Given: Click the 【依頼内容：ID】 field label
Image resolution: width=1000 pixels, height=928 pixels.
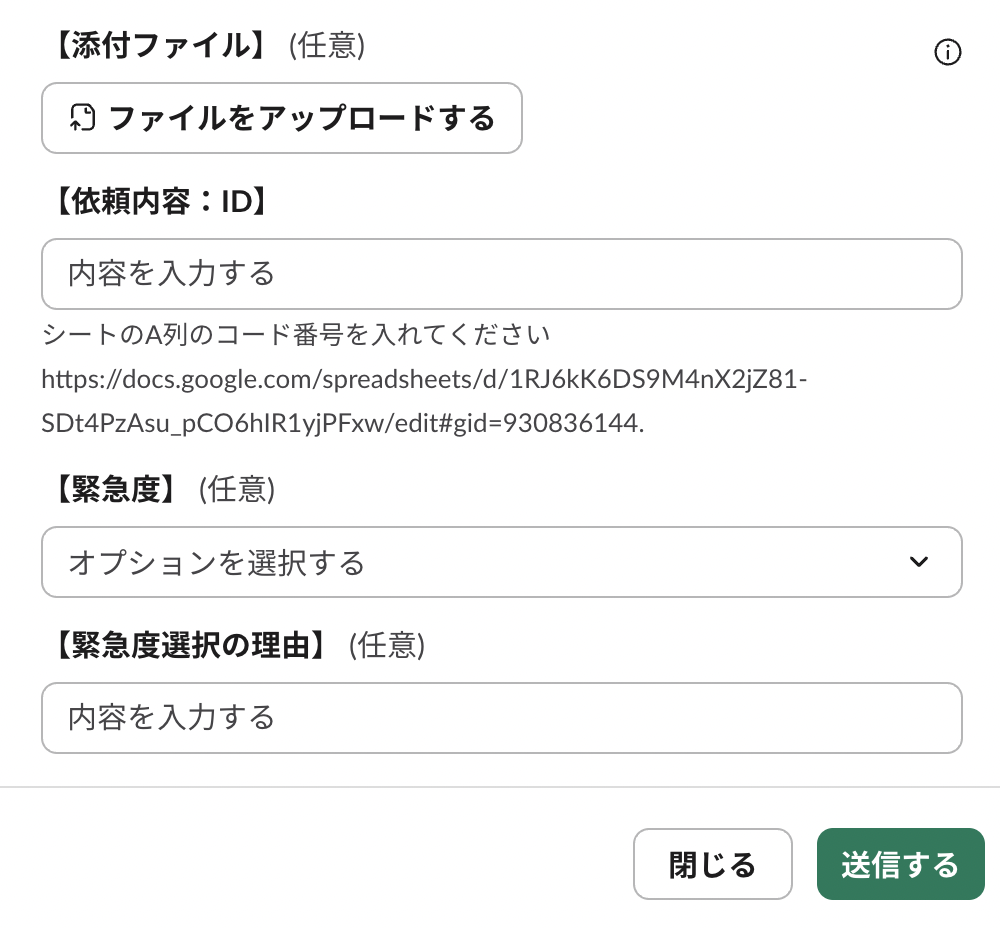Looking at the screenshot, I should [160, 201].
